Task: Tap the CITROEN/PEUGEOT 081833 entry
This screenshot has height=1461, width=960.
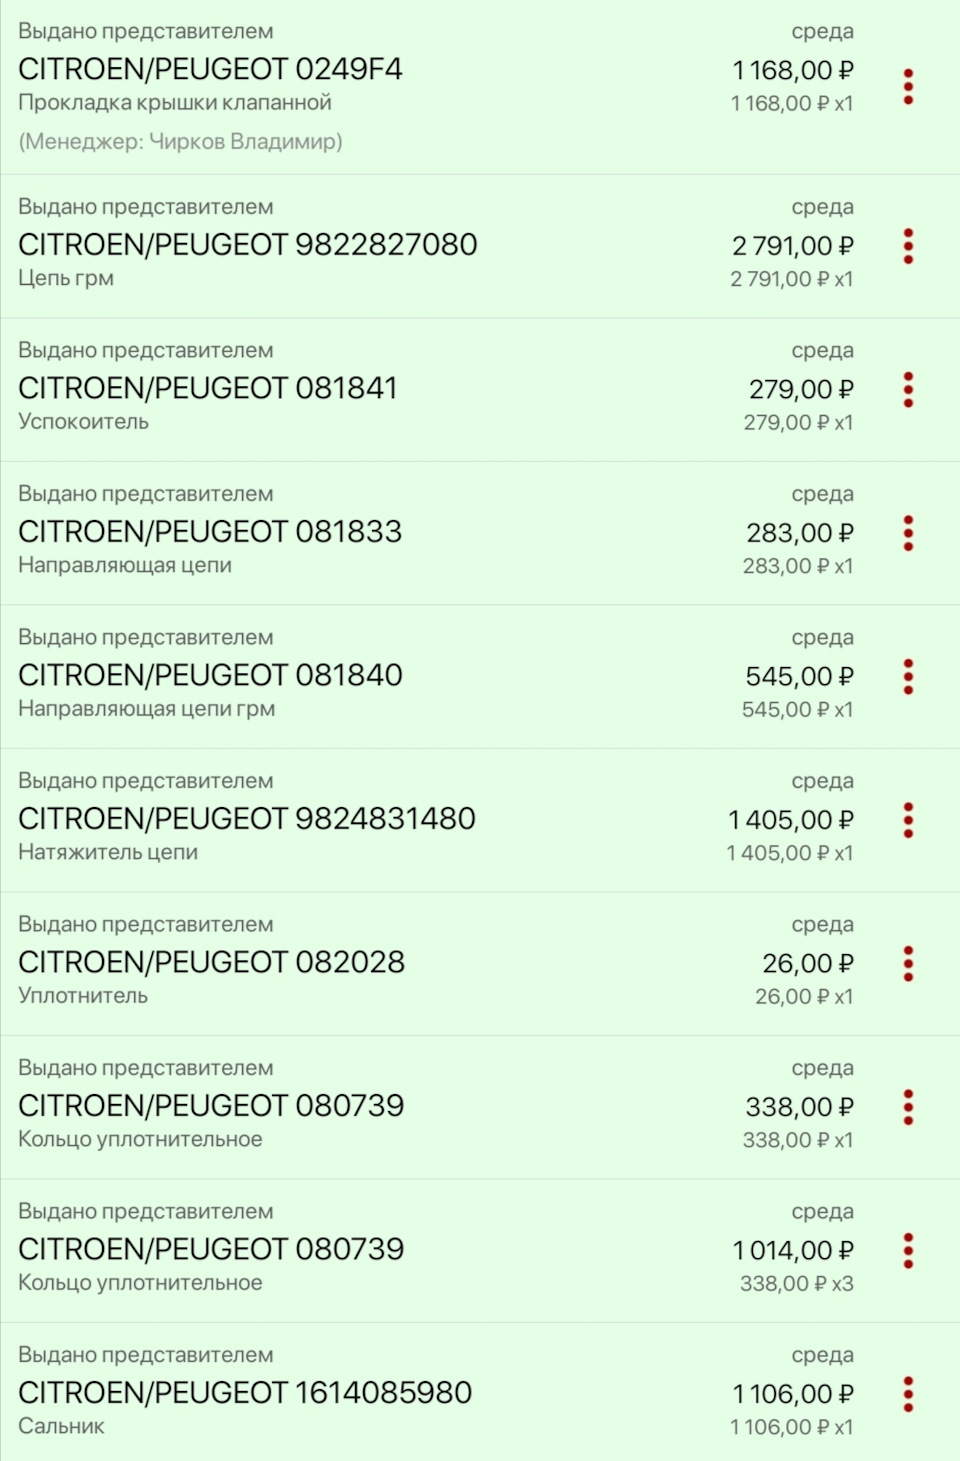Action: pos(210,532)
